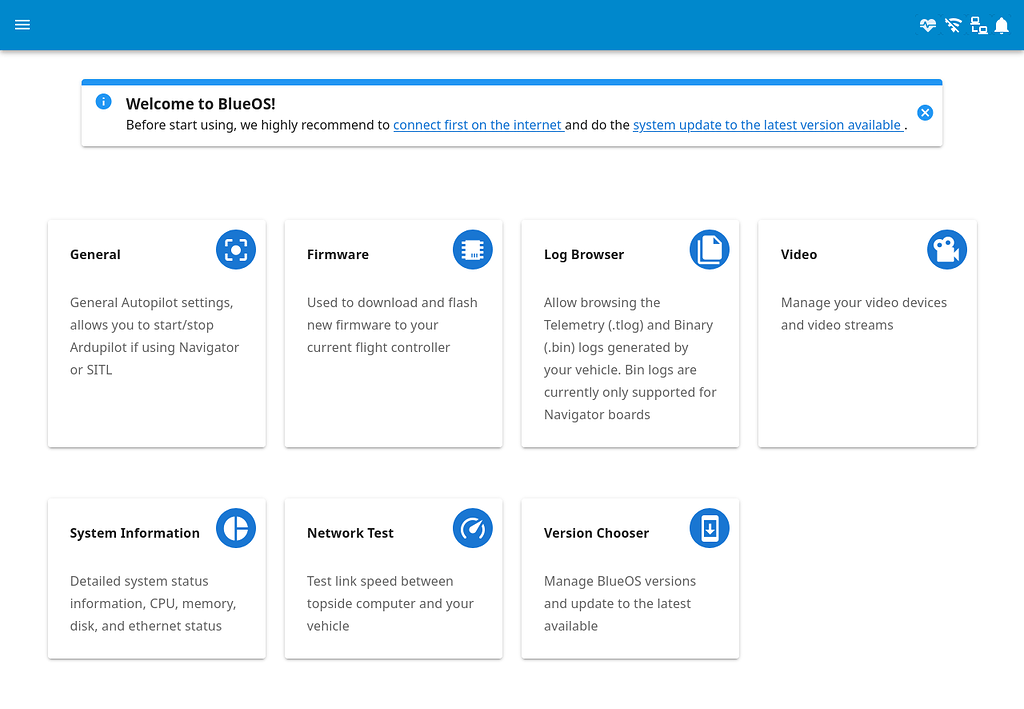1024x709 pixels.
Task: Open the Version Chooser download icon
Action: [710, 528]
